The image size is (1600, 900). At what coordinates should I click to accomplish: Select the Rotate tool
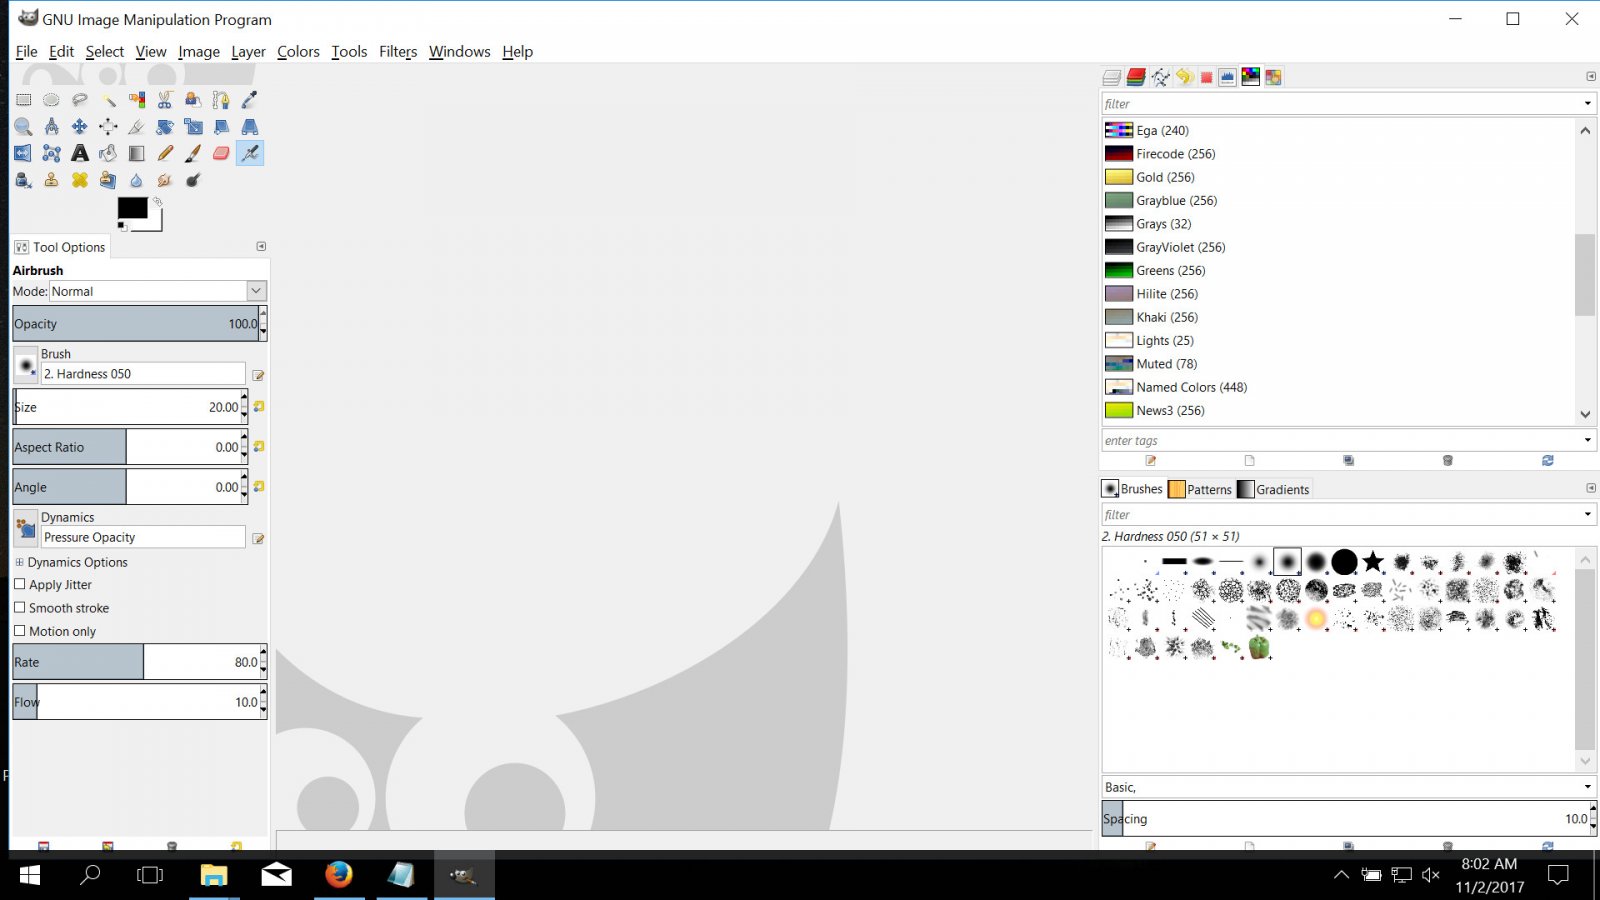click(165, 127)
